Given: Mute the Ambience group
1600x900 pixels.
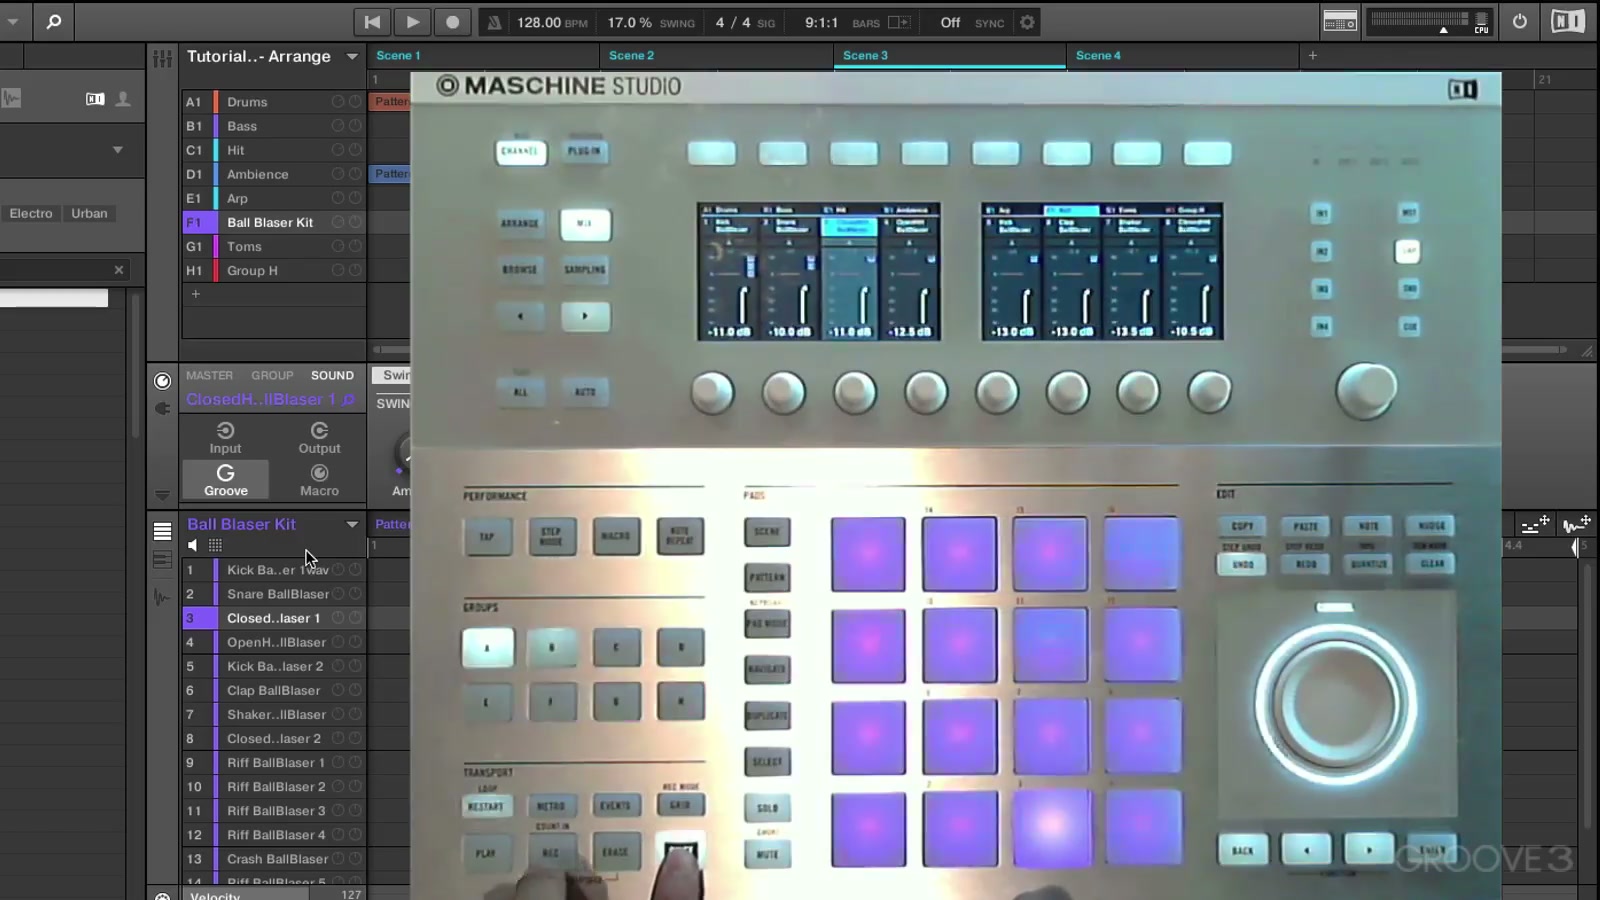Looking at the screenshot, I should tap(338, 174).
